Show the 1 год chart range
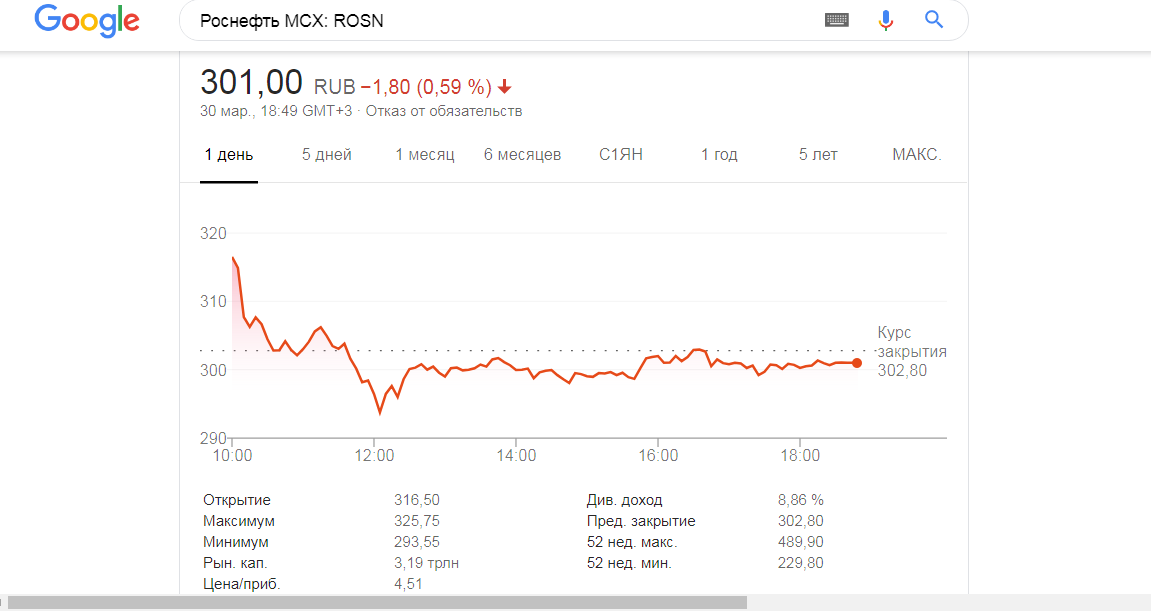1151x611 pixels. point(719,155)
